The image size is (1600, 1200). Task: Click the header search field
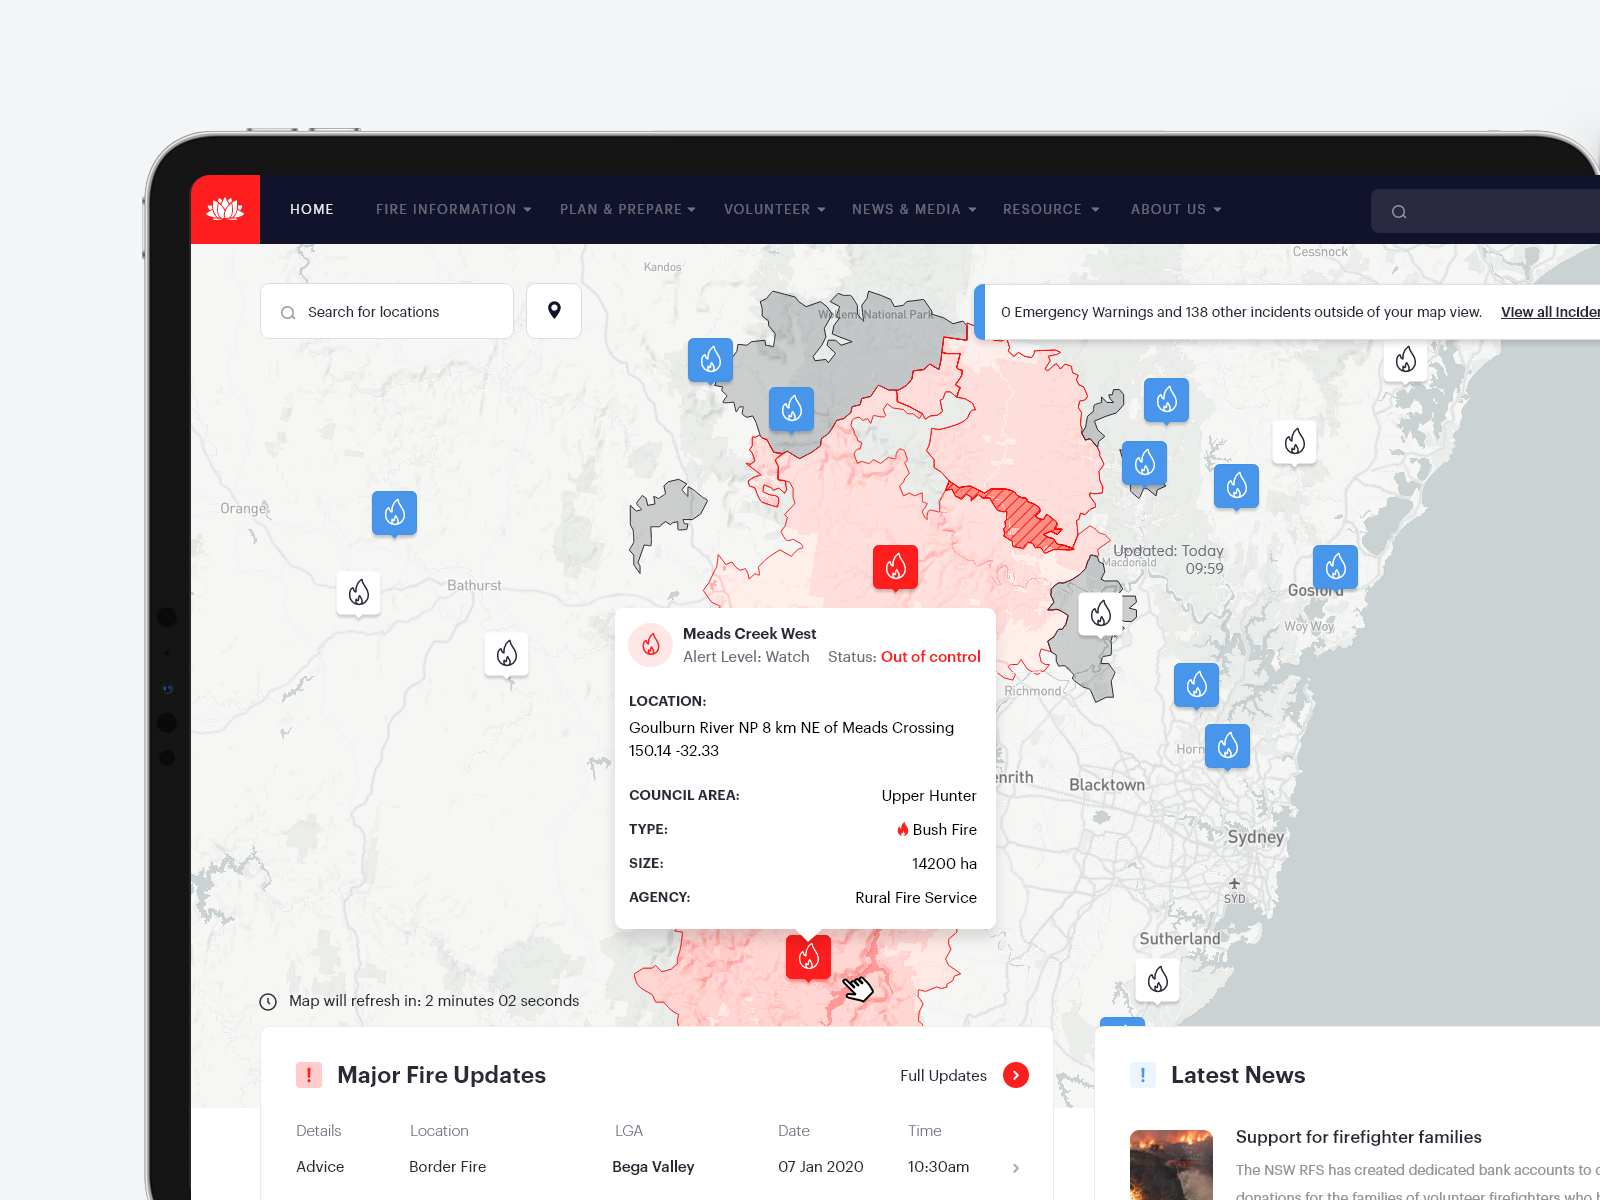coord(1486,211)
